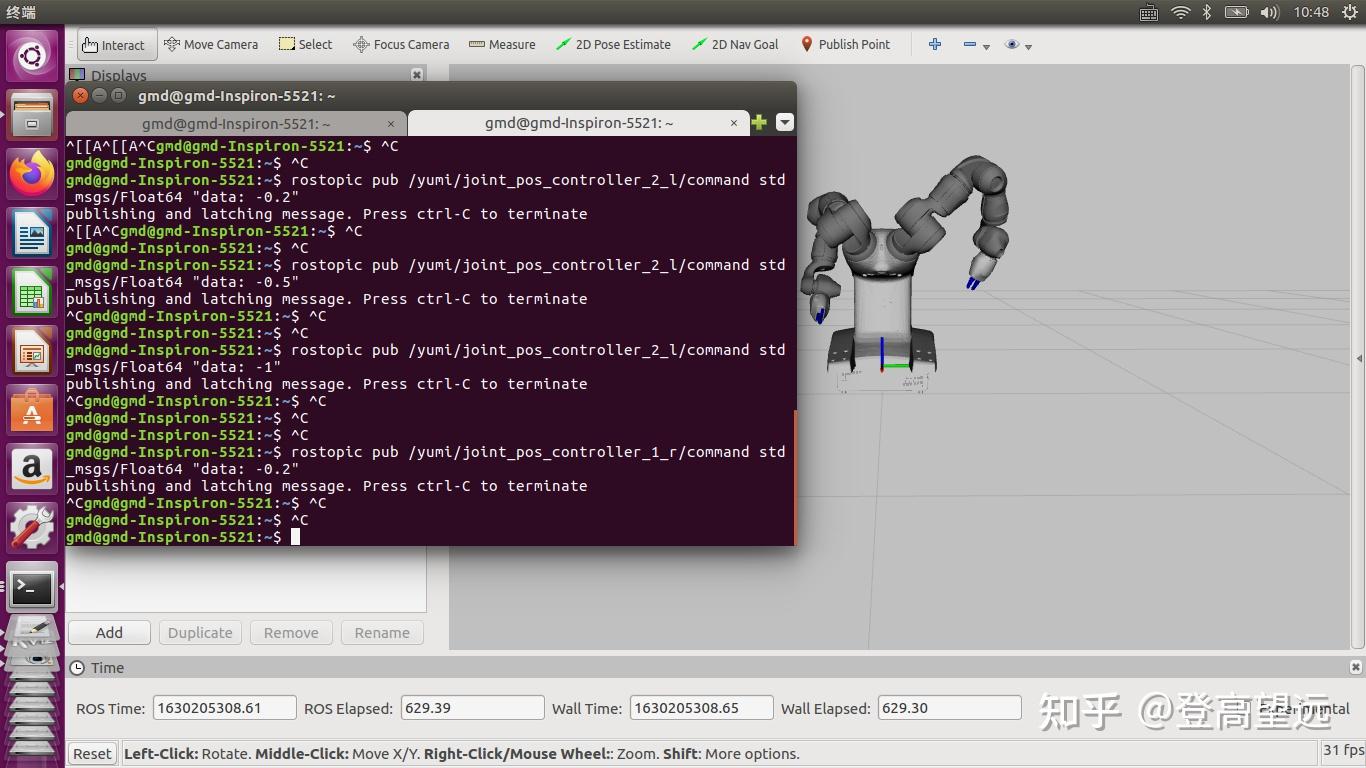Open the terminal tab list dropdown

tap(785, 122)
